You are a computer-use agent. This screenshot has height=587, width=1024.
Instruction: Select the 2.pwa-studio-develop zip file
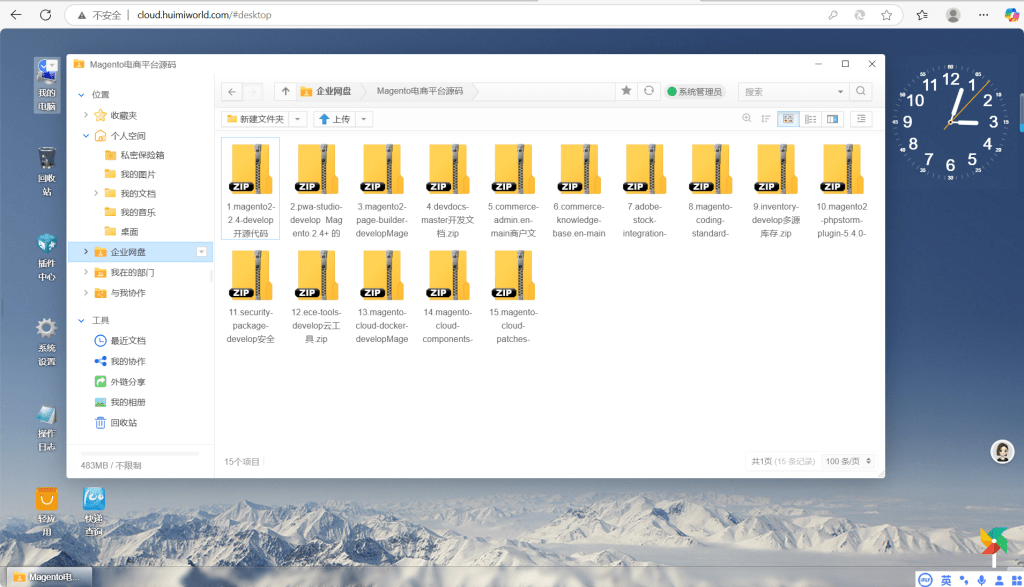[x=316, y=188]
